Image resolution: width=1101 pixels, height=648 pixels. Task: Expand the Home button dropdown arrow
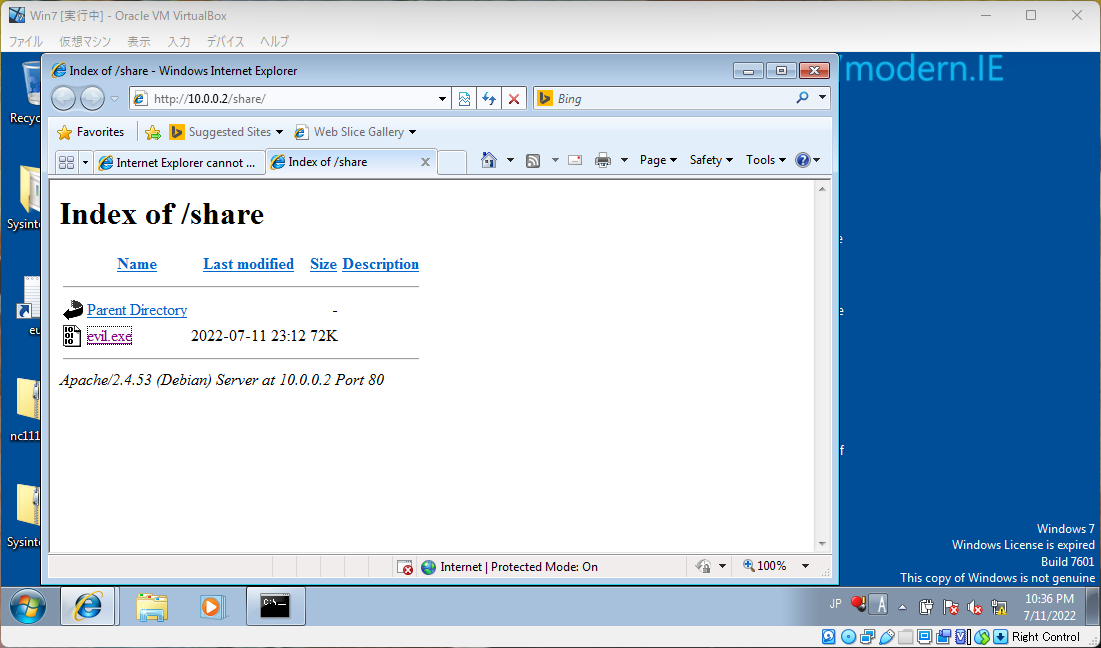[x=510, y=160]
